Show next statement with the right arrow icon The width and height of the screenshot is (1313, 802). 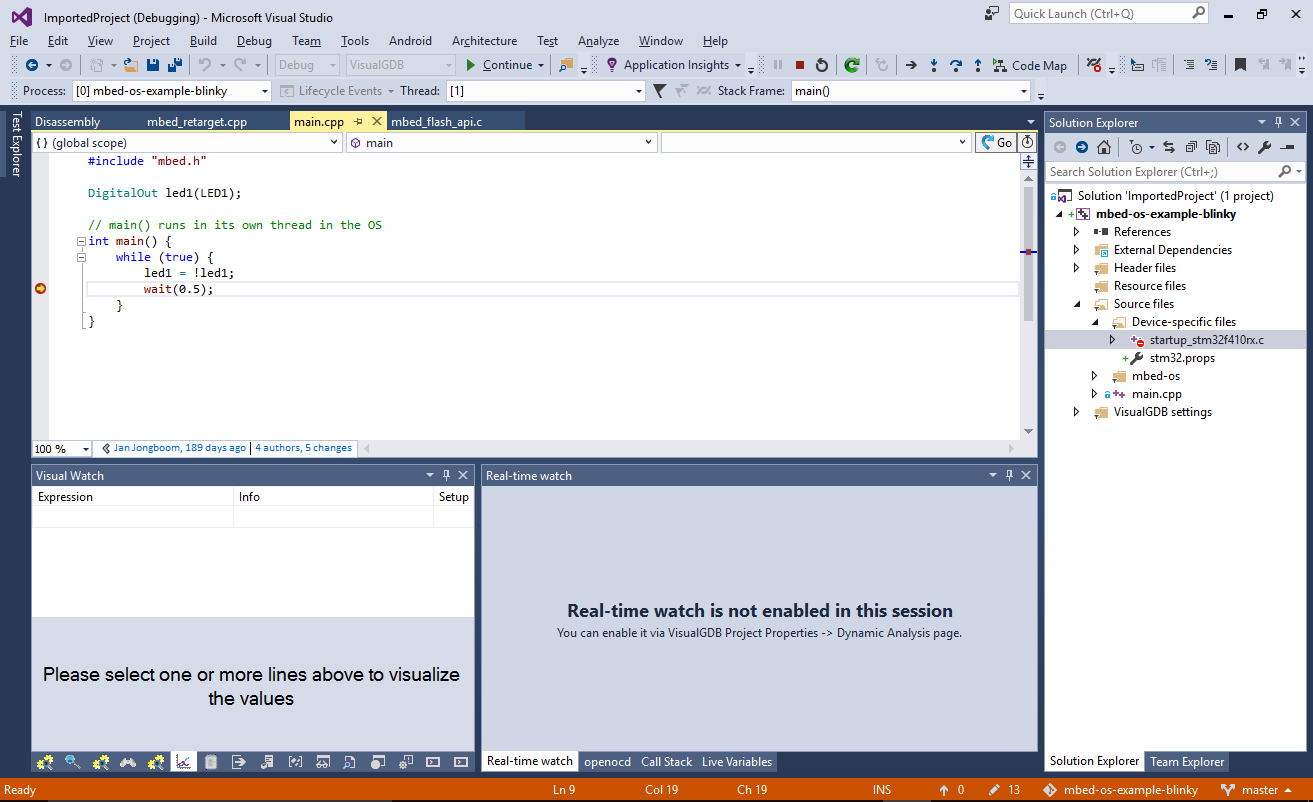tap(911, 65)
